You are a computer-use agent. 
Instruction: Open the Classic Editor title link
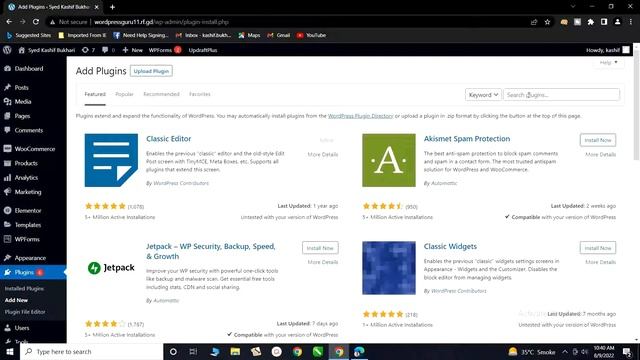coord(169,139)
